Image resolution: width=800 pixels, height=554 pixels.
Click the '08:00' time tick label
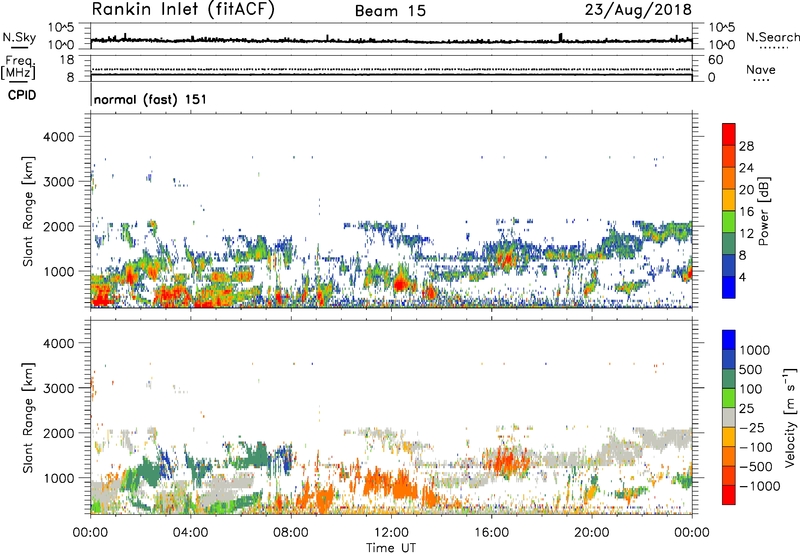[x=291, y=533]
